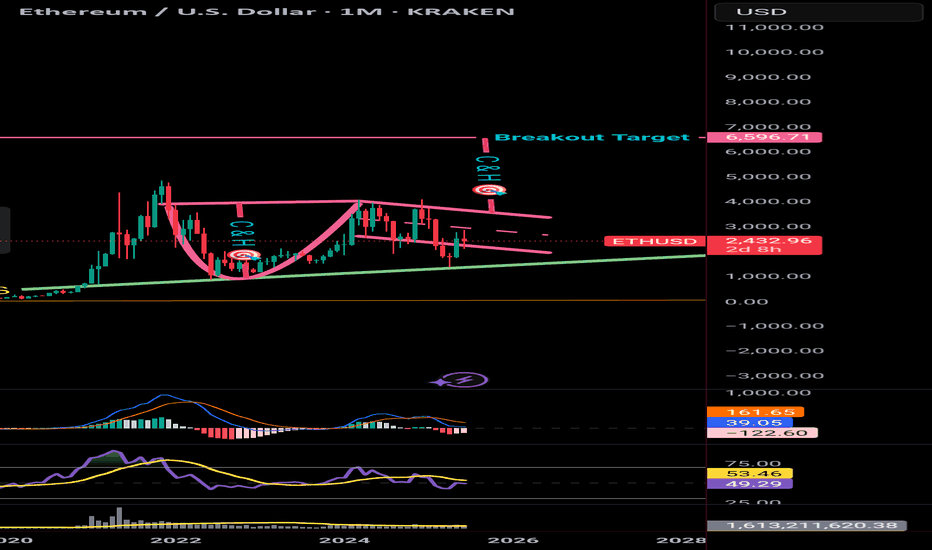
Task: Click the 2022 label on time axis
Action: coord(176,540)
